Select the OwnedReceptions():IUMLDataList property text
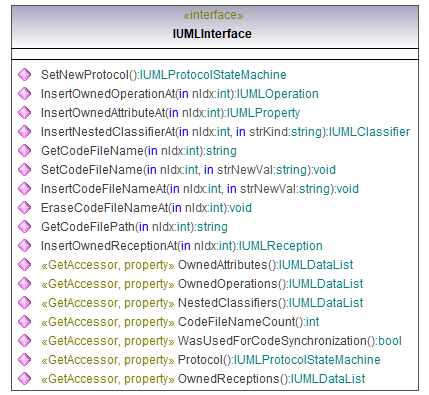 click(x=272, y=379)
